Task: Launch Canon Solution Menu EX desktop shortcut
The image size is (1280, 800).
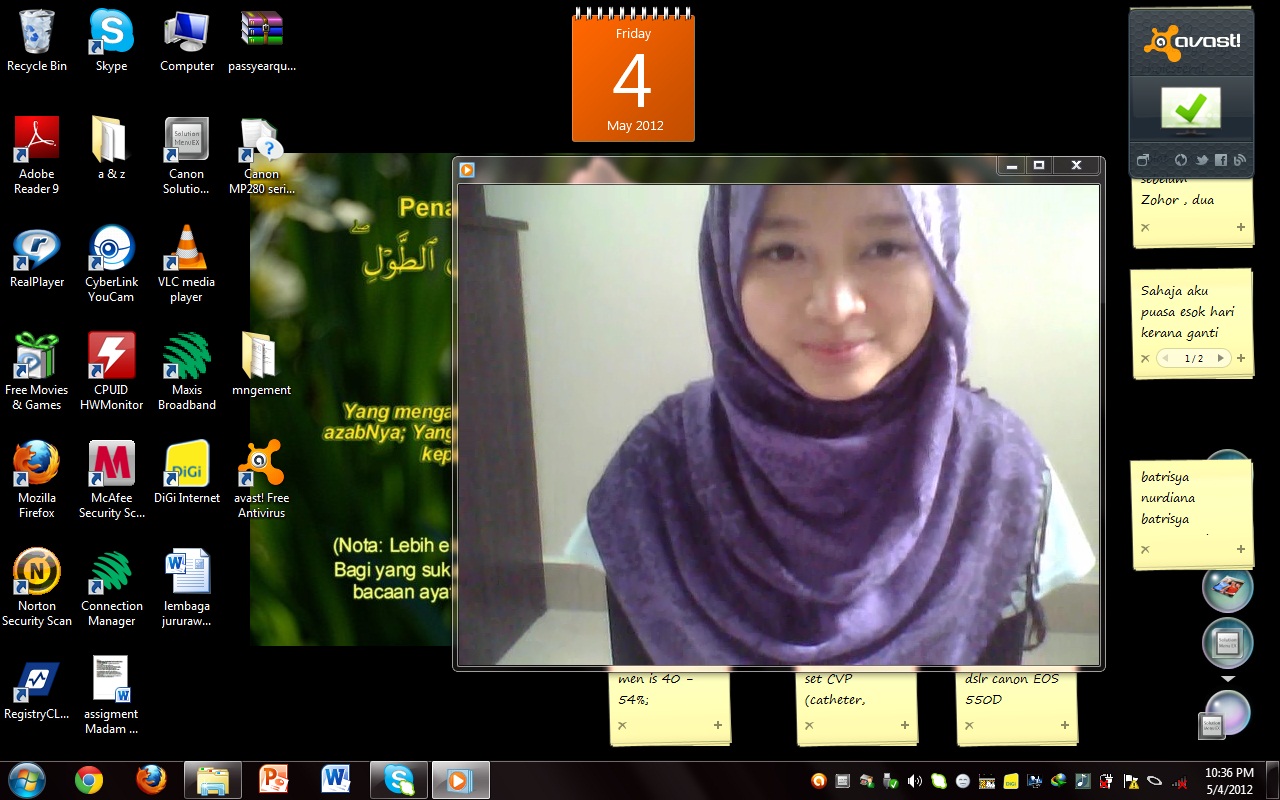Action: (x=187, y=155)
